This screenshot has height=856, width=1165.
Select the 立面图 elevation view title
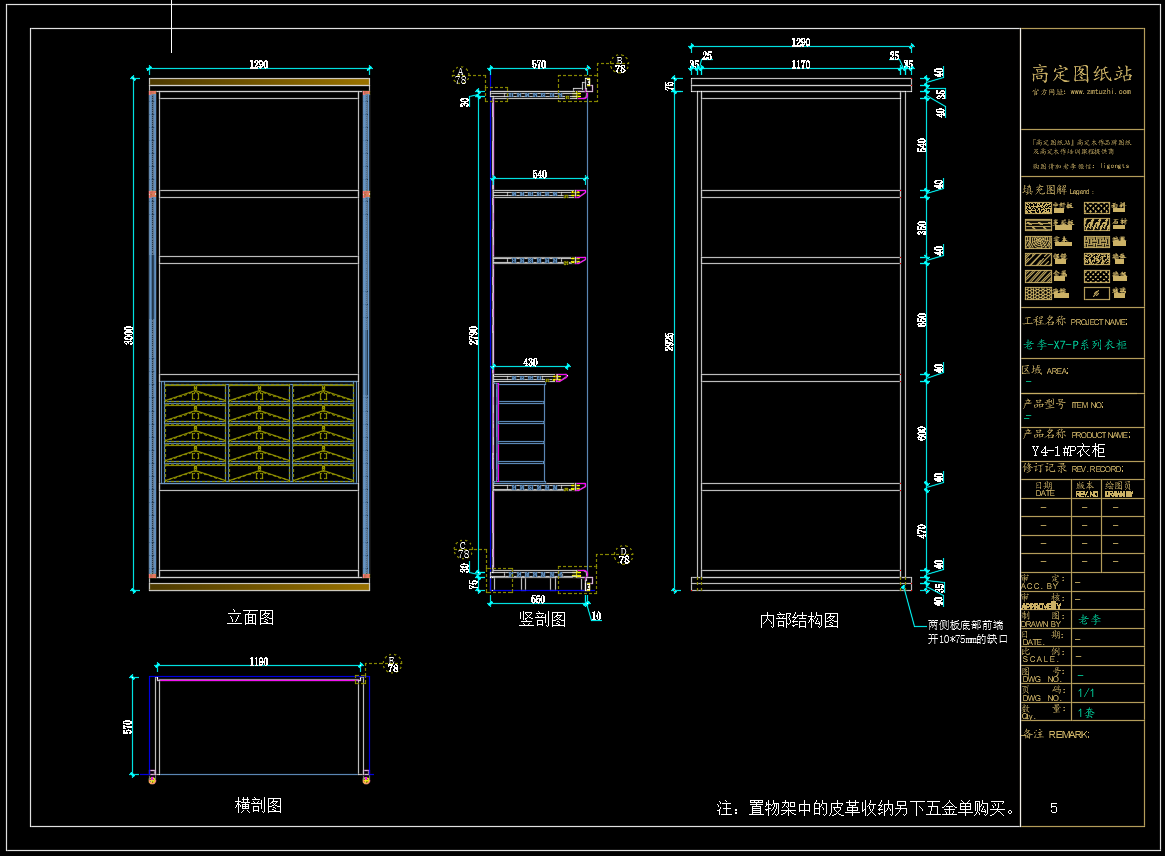click(250, 617)
